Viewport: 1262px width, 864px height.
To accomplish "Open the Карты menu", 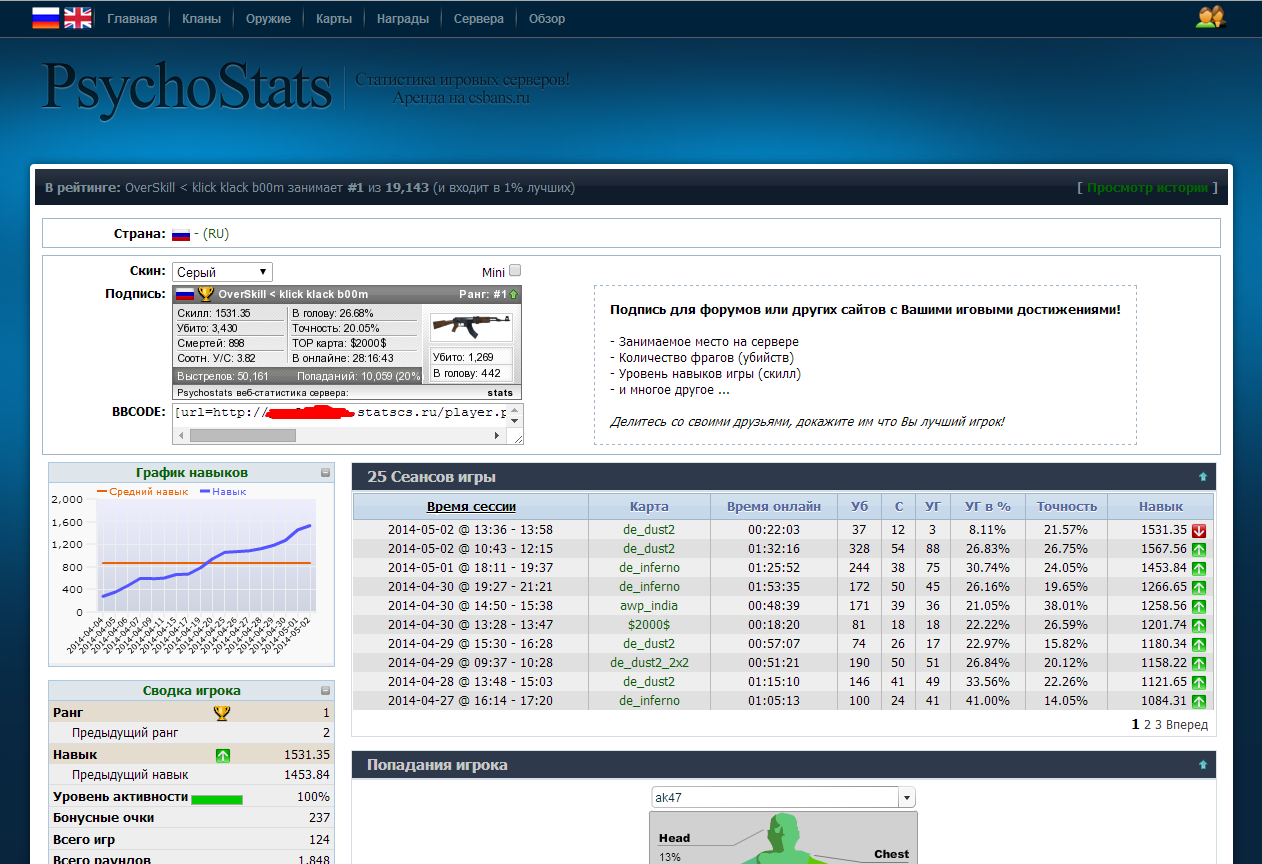I will click(333, 18).
